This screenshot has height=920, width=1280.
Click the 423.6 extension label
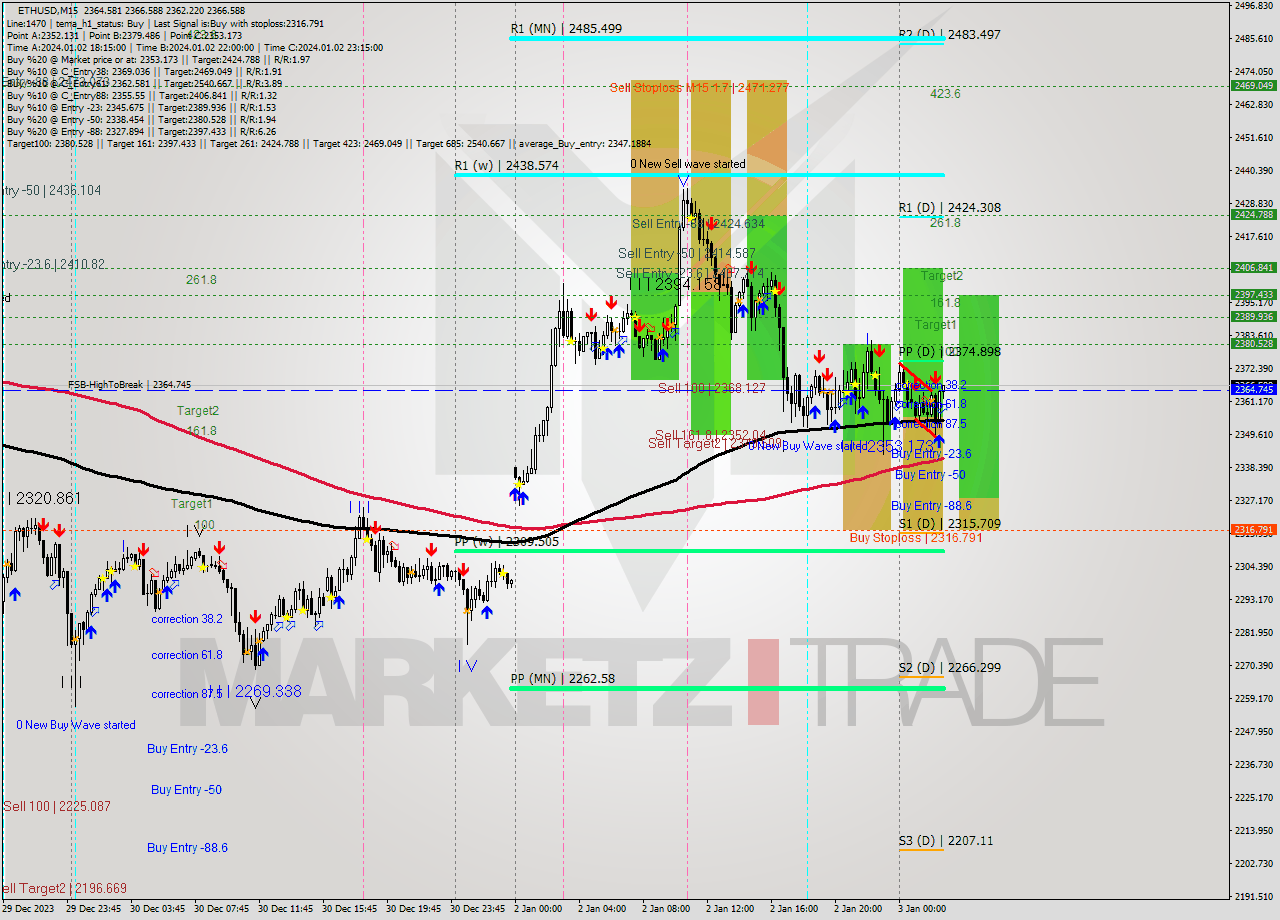[x=945, y=94]
